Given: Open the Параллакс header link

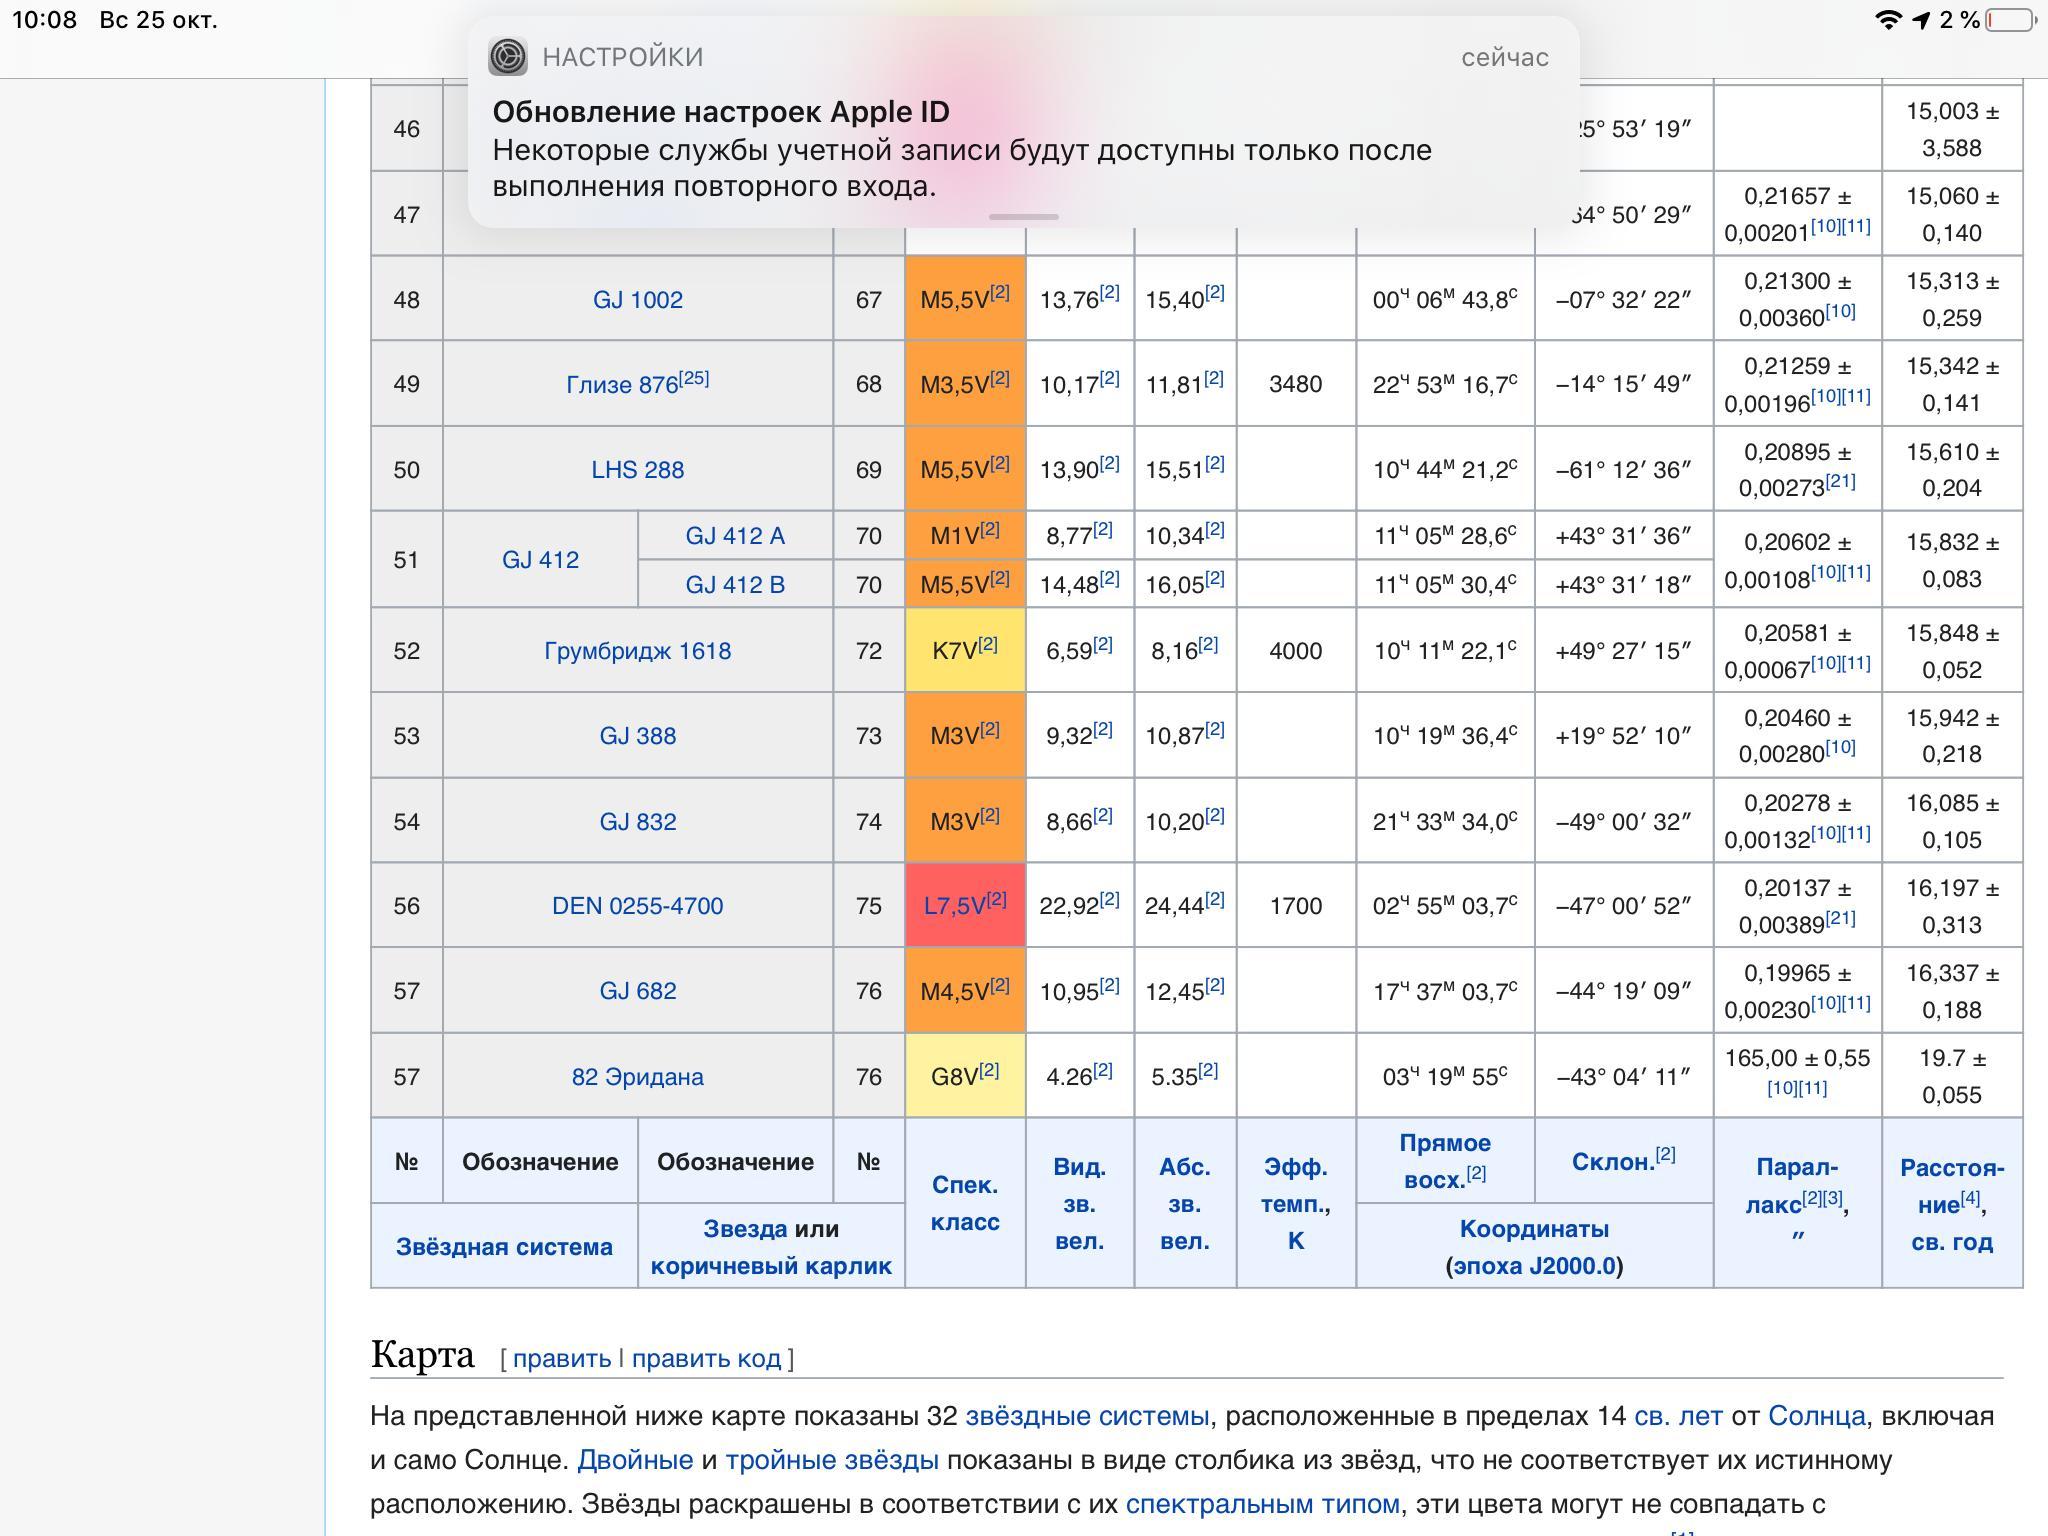Looking at the screenshot, I should 1797,1186.
